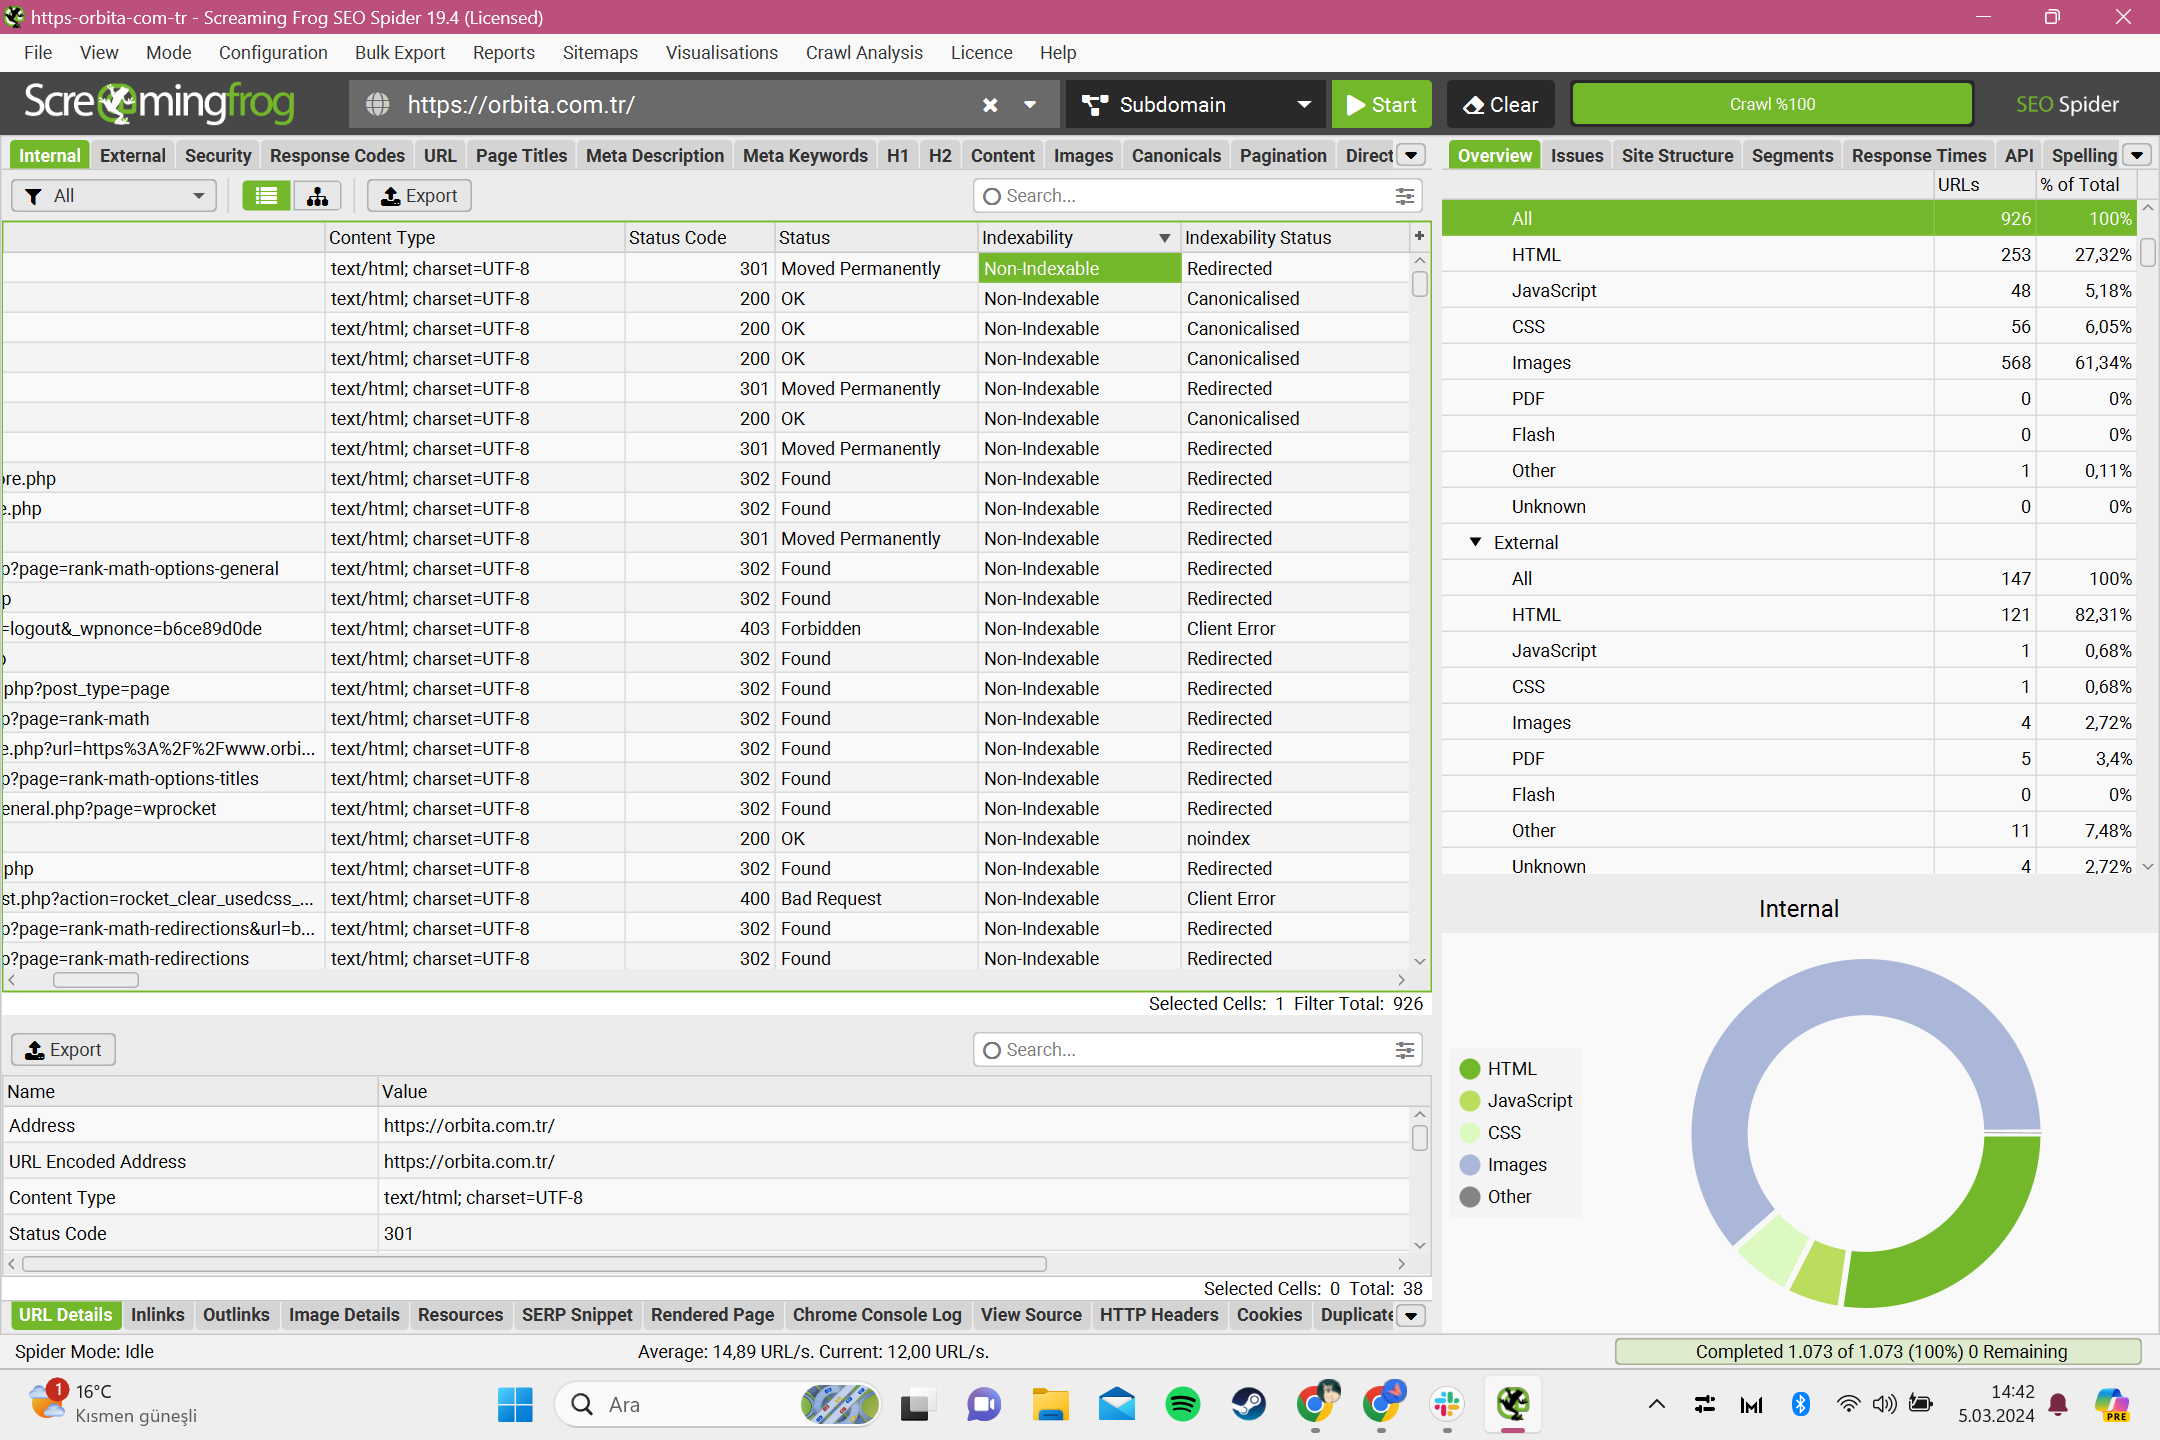This screenshot has width=2160, height=1440.
Task: Show more overview tabs overflow arrow
Action: pyautogui.click(x=2137, y=155)
